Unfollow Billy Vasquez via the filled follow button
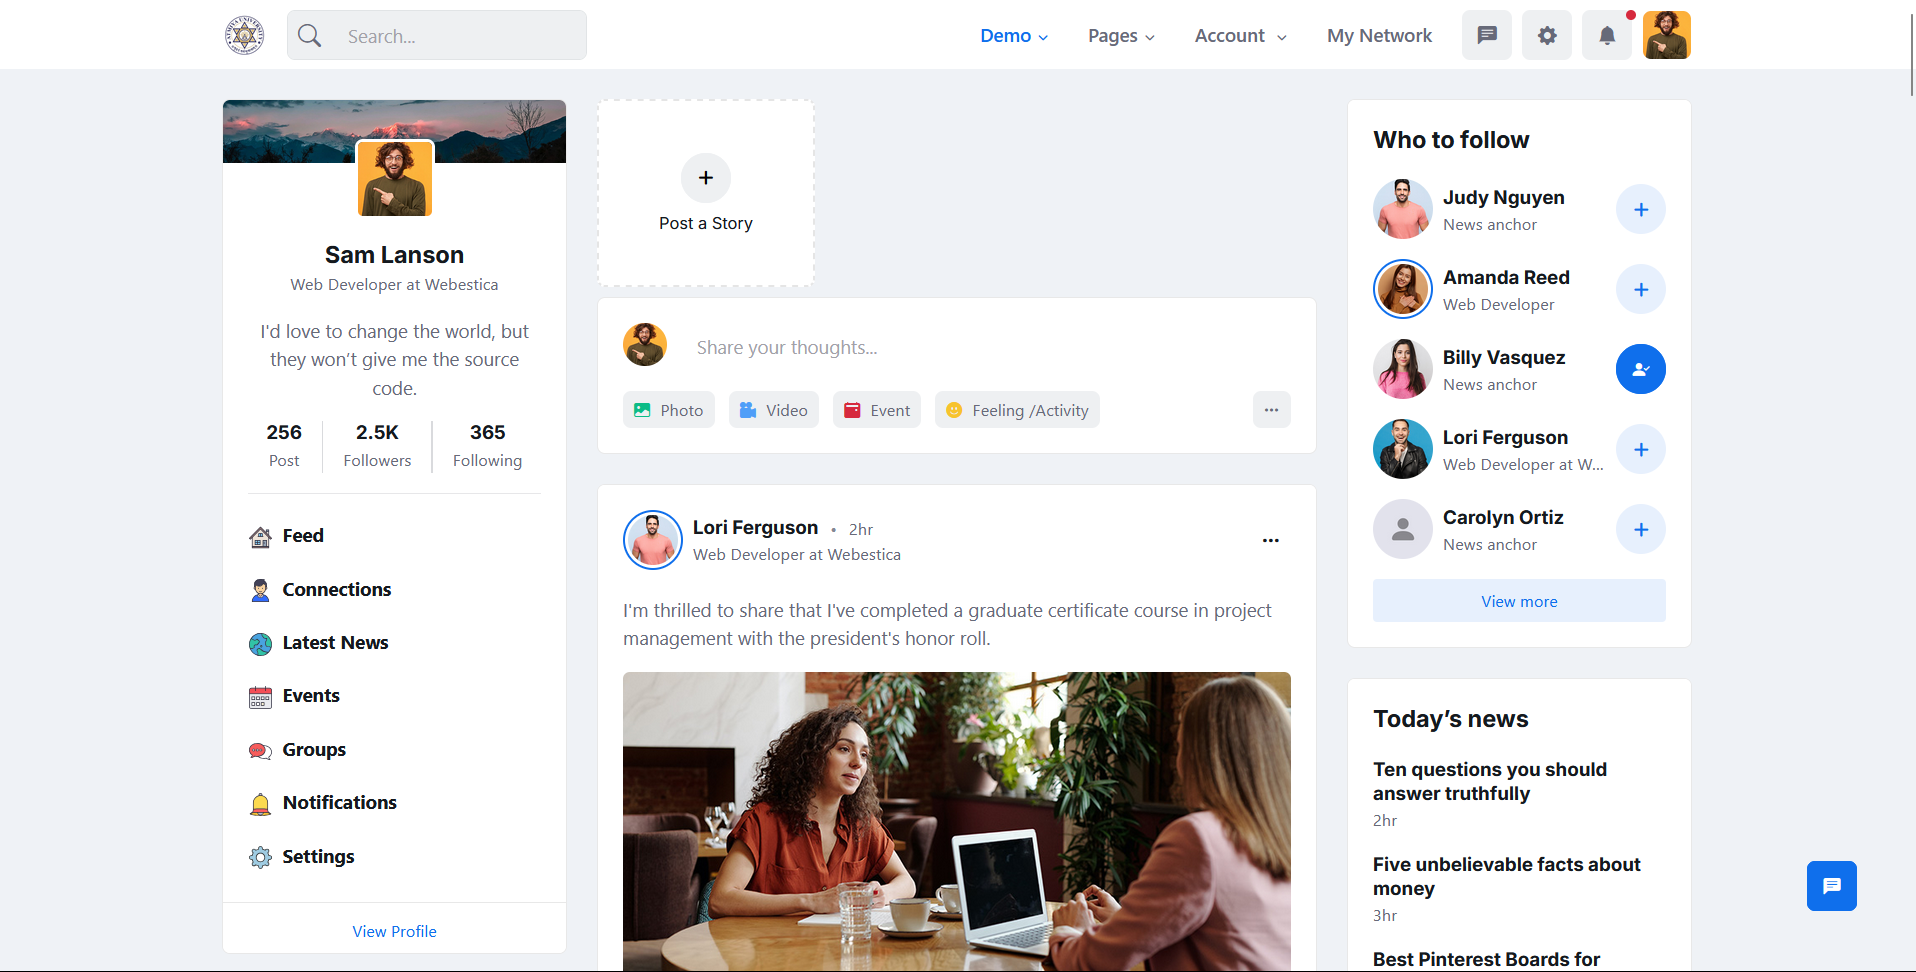 click(x=1640, y=369)
